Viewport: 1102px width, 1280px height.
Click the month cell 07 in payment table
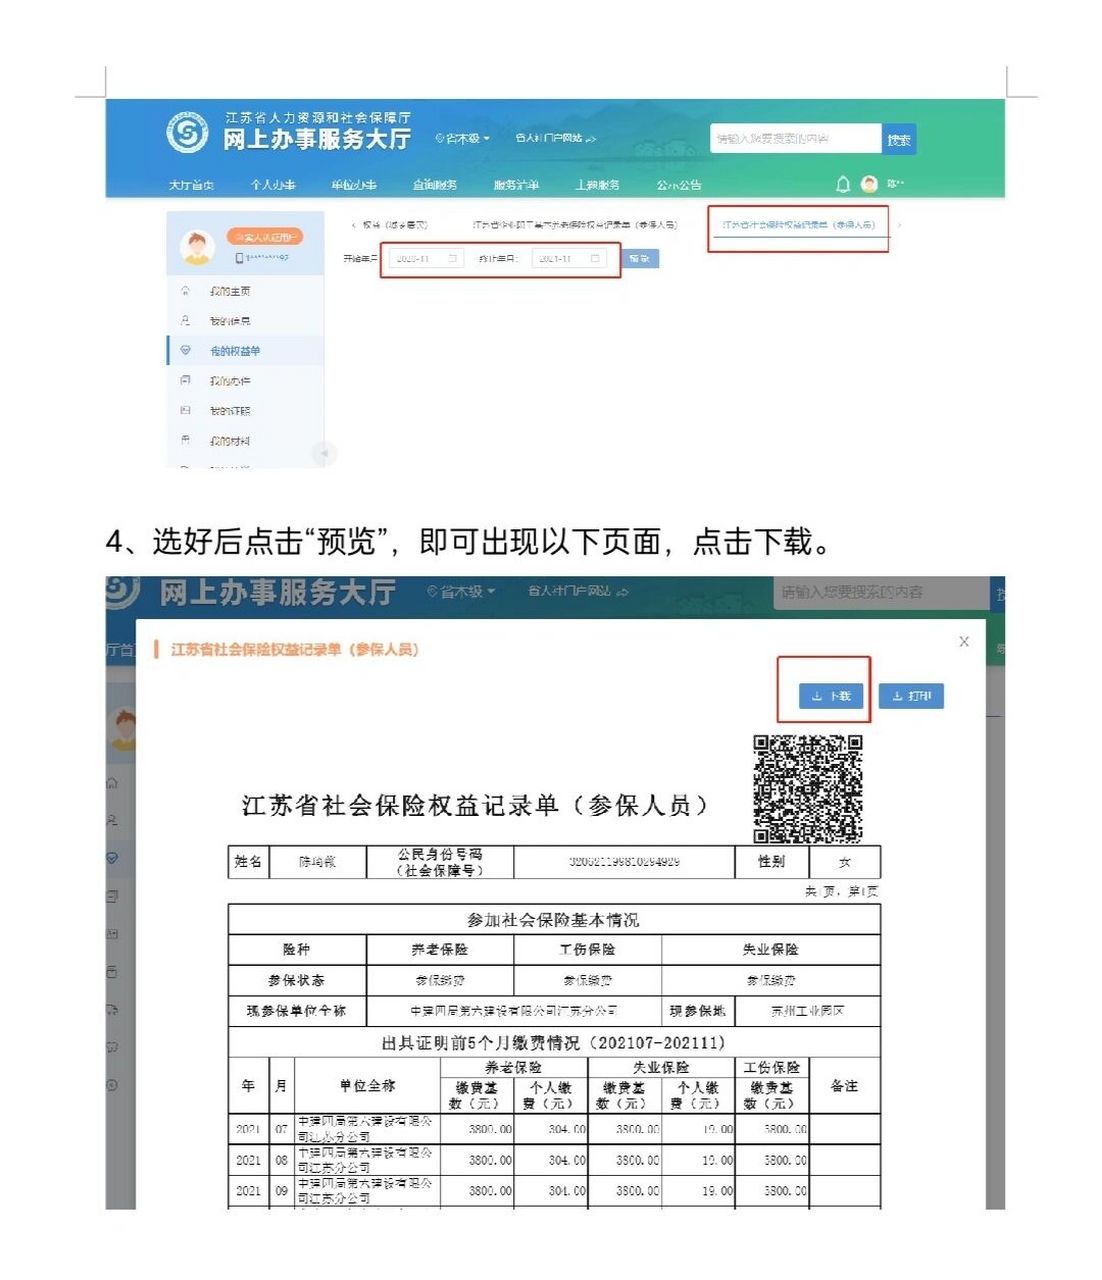(x=282, y=1129)
